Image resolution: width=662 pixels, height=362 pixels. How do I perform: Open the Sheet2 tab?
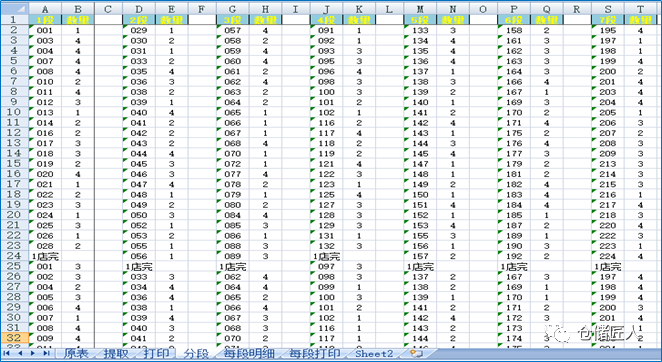click(374, 354)
